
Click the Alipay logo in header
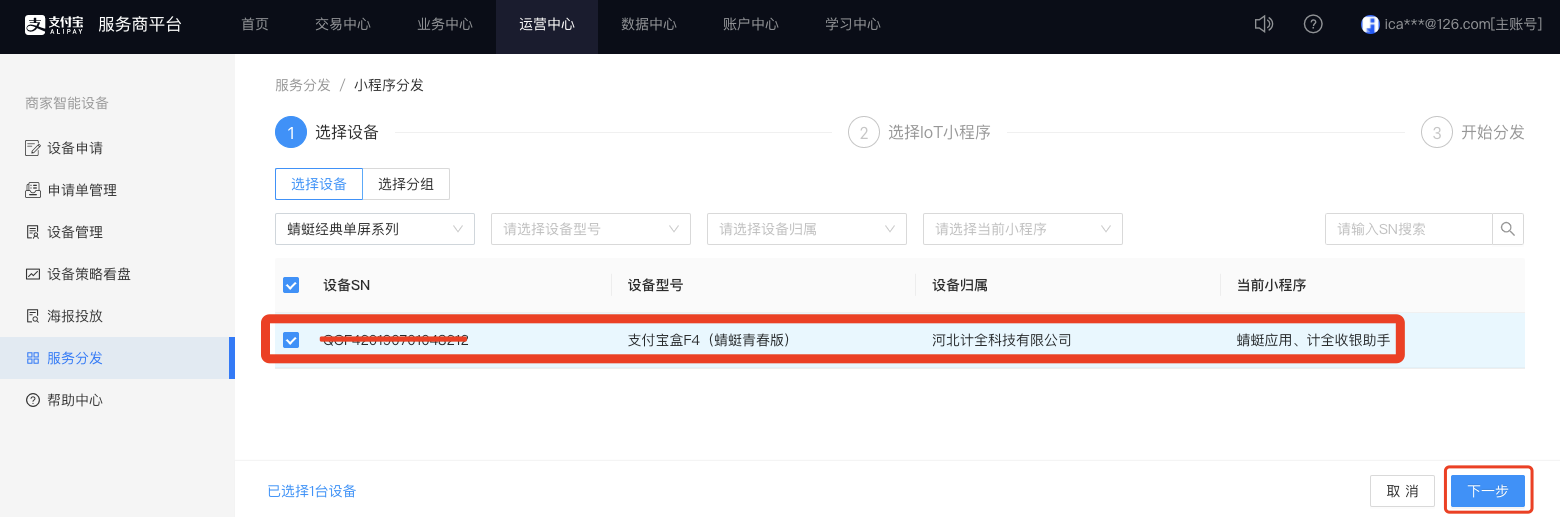54,25
